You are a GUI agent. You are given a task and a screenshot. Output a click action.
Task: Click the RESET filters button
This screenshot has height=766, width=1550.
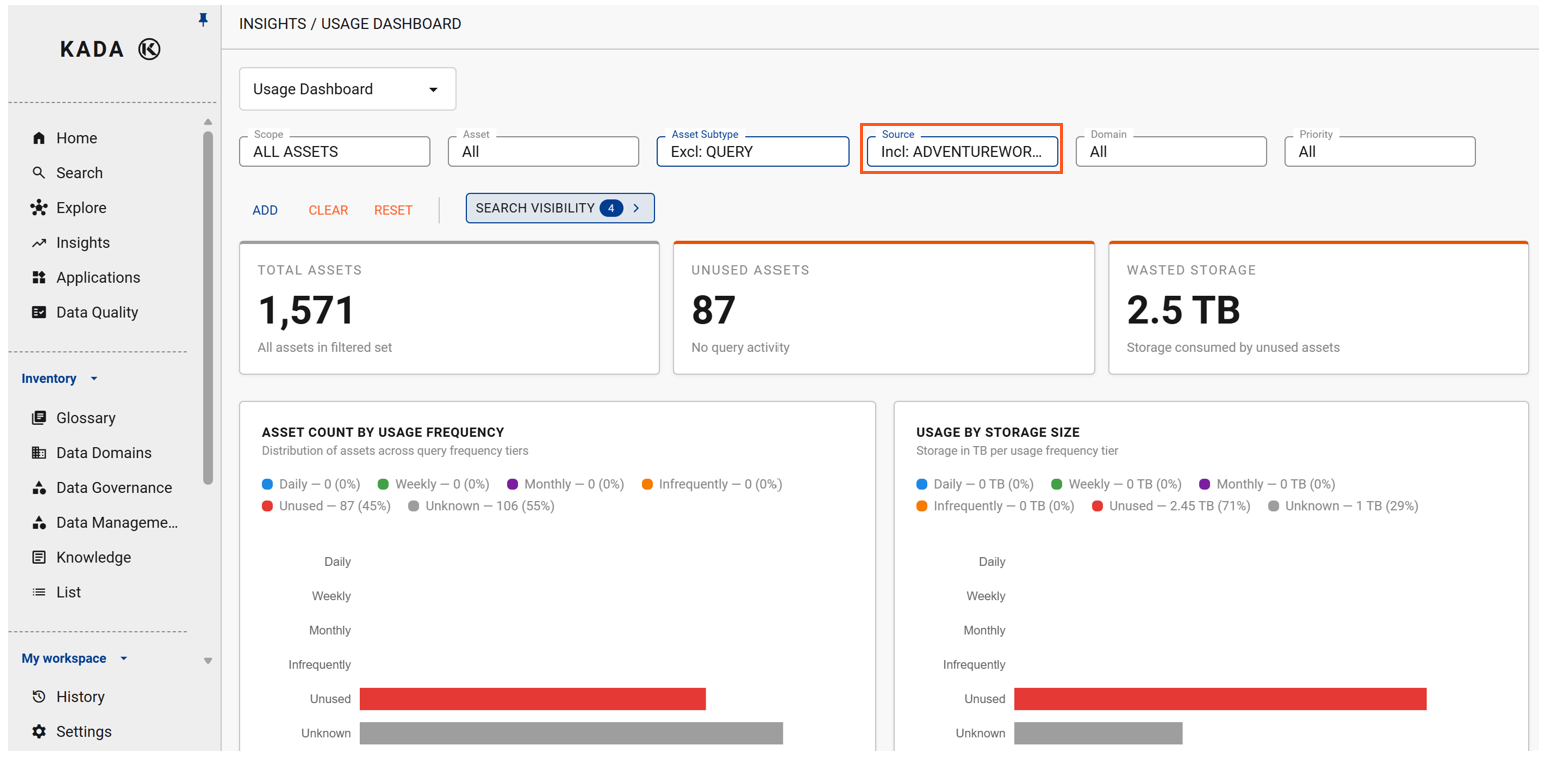(x=393, y=210)
